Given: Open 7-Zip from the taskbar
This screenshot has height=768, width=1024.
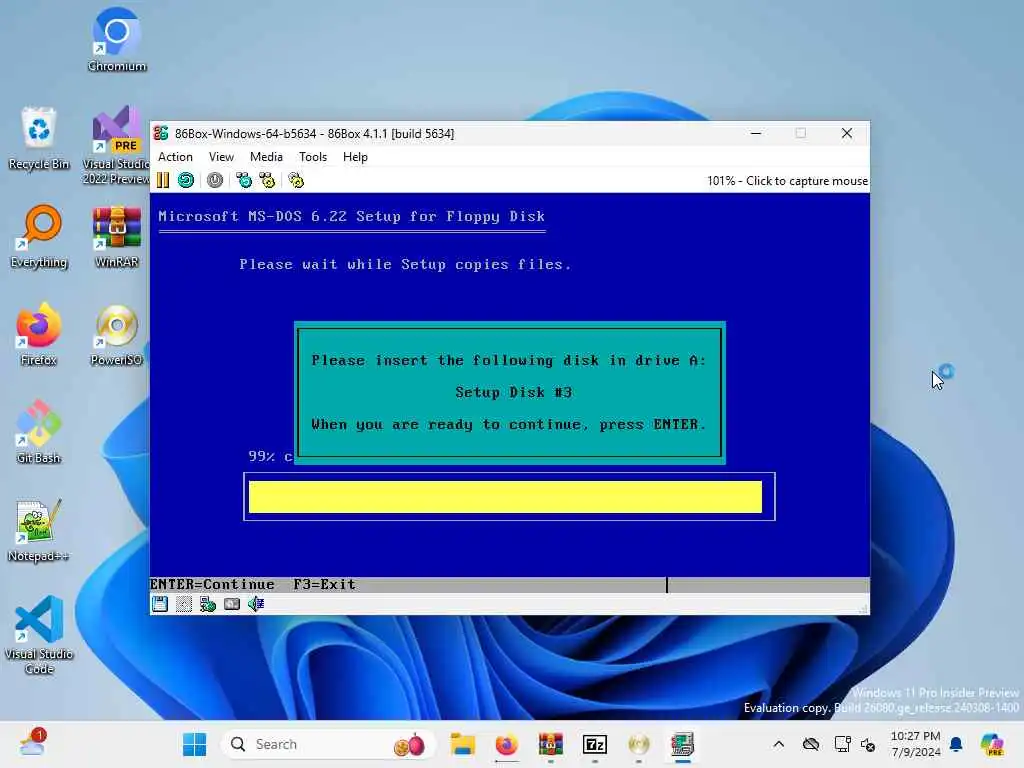Looking at the screenshot, I should click(595, 744).
